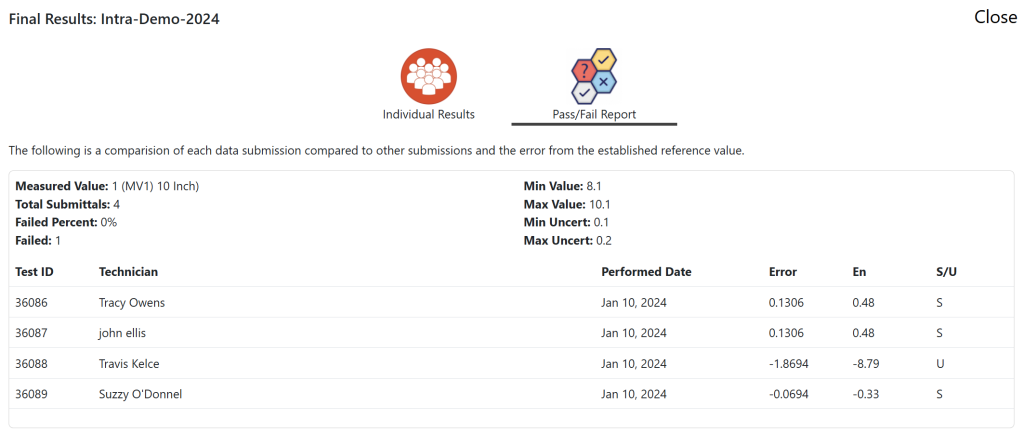
Task: Click the Test ID column header
Action: click(x=35, y=272)
